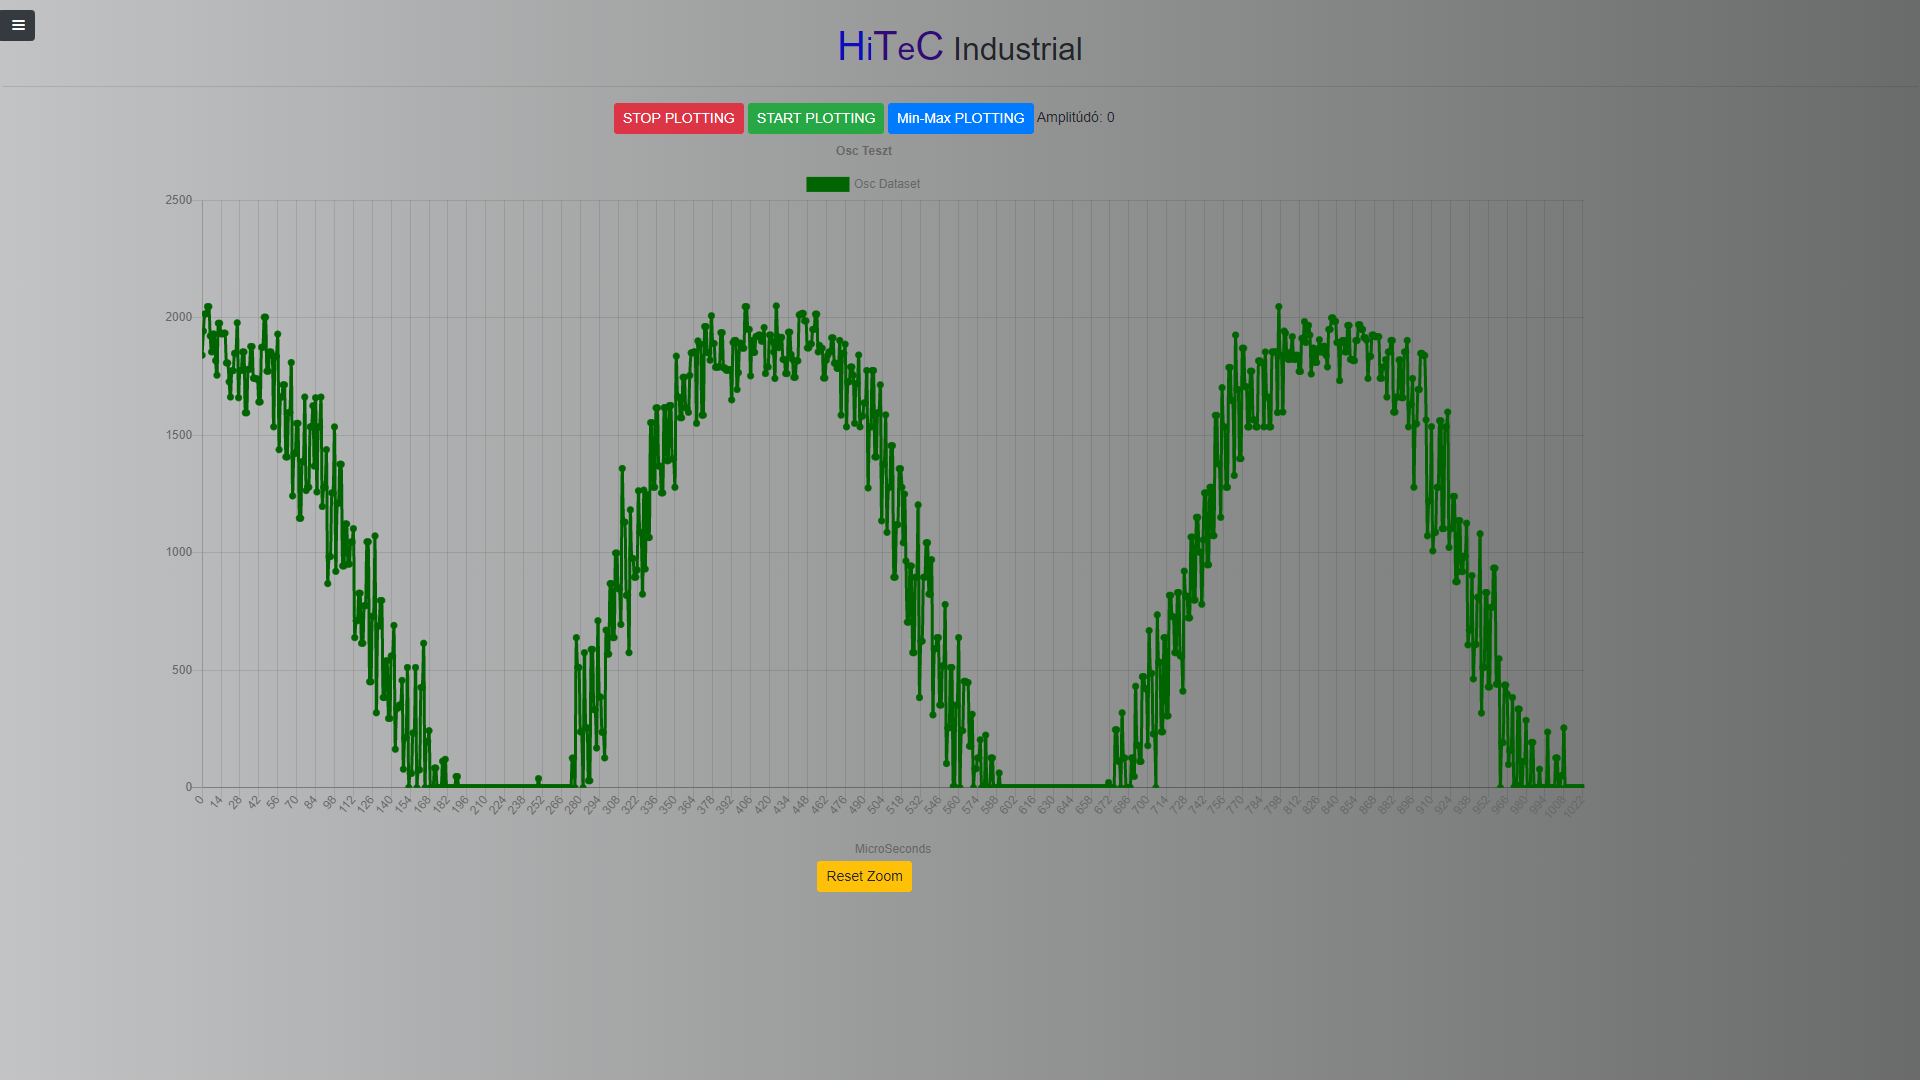
Task: Click the Min-Max PLOTTING button
Action: coord(960,118)
